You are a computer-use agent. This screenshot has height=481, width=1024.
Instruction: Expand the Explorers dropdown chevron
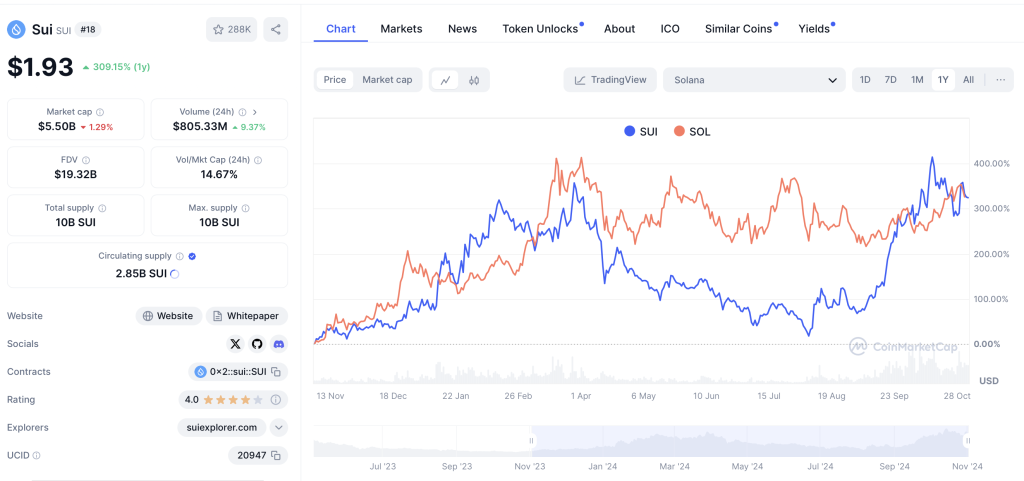pos(278,427)
